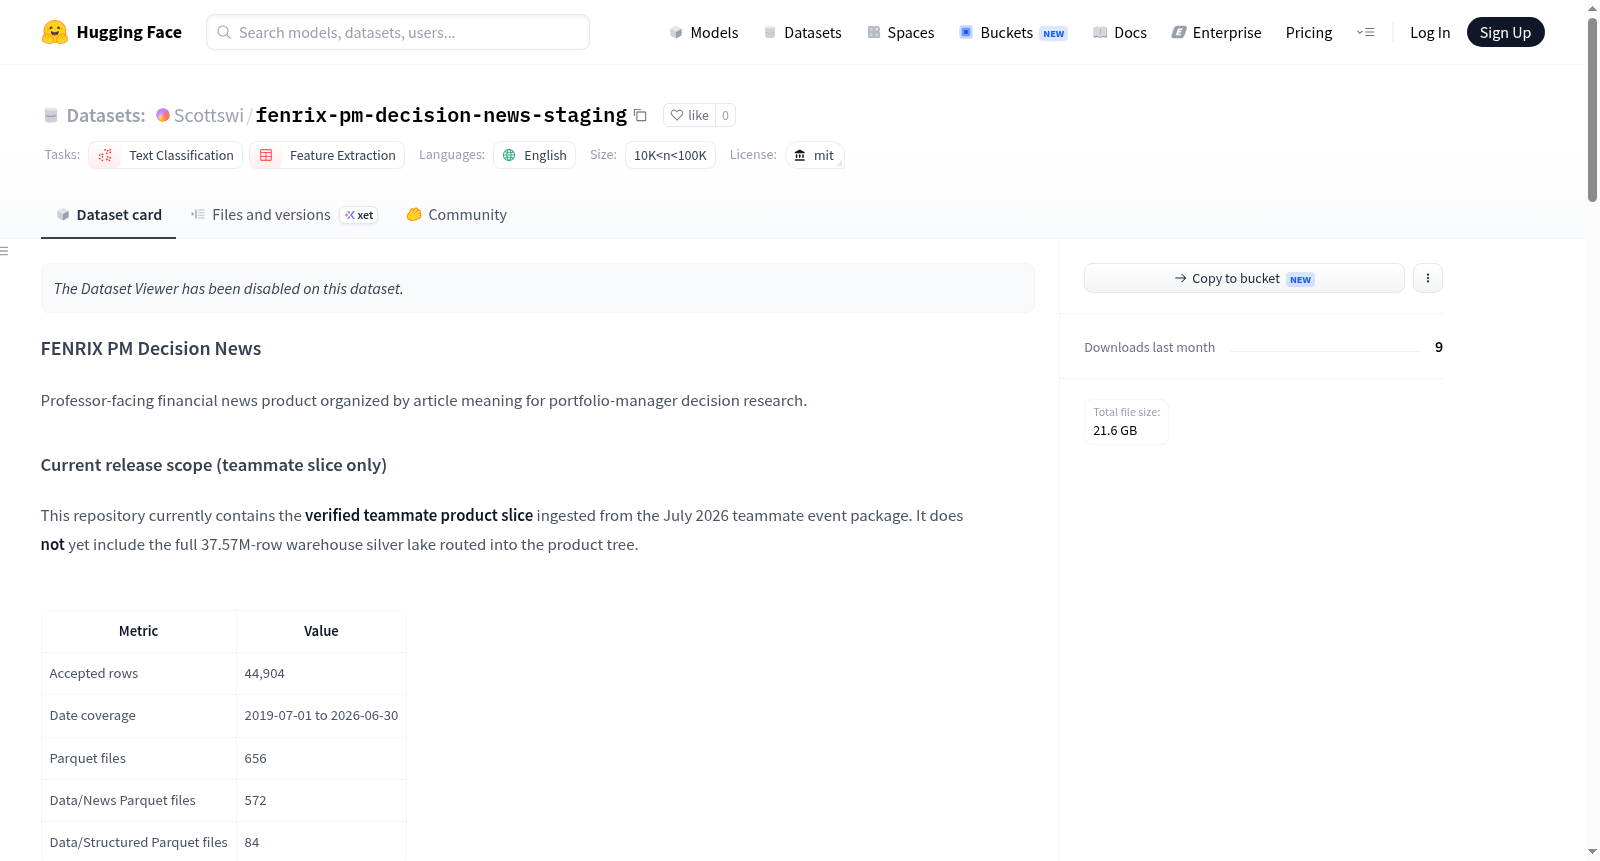Click the Copy to bucket arrow icon

tap(1181, 278)
